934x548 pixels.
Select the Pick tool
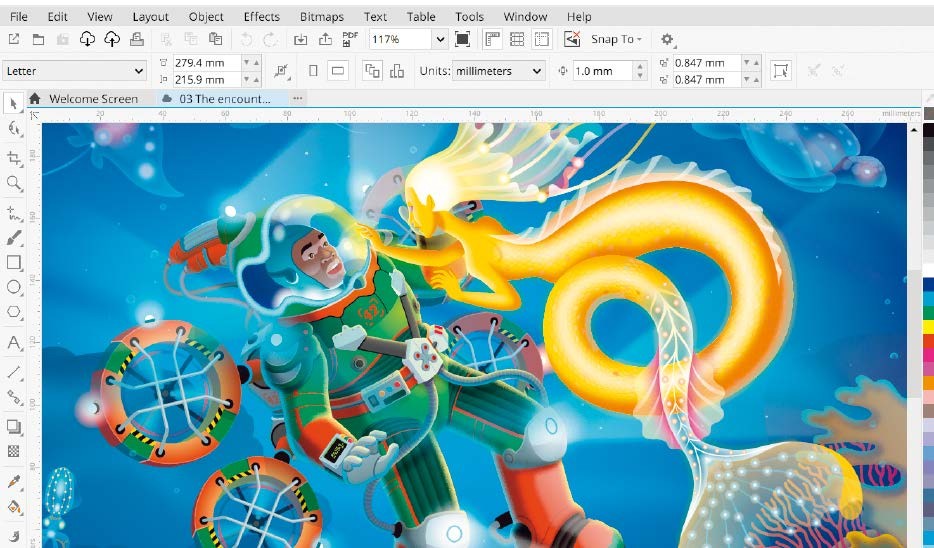pyautogui.click(x=14, y=104)
